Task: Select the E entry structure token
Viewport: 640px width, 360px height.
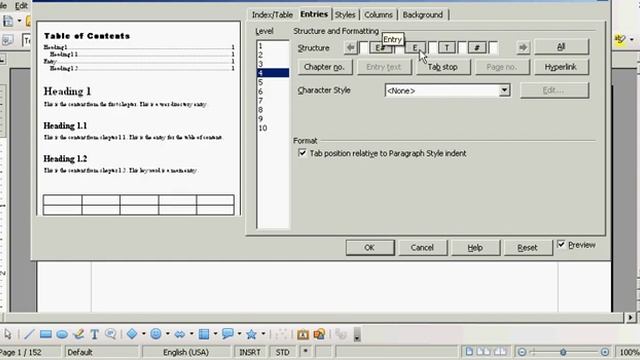Action: [x=415, y=48]
